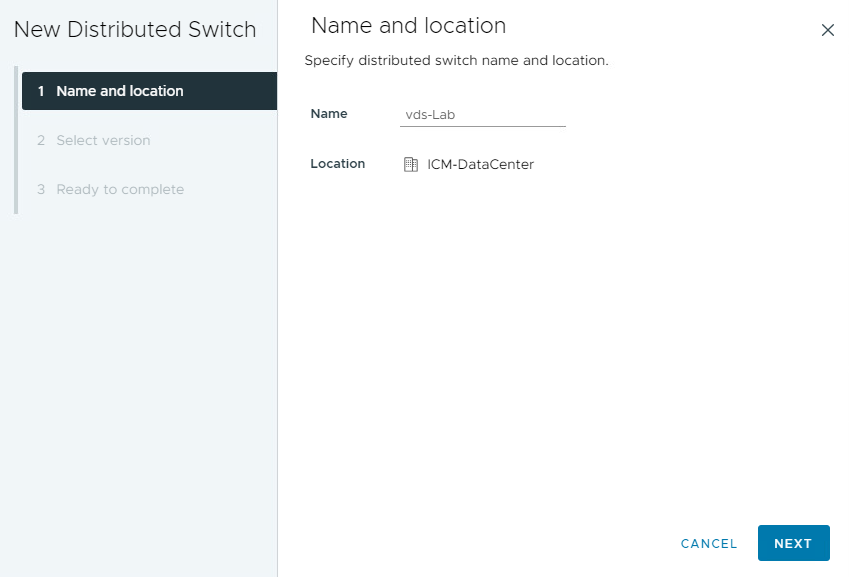Screen dimensions: 849x577
Task: Click the Location label
Action: (x=337, y=163)
